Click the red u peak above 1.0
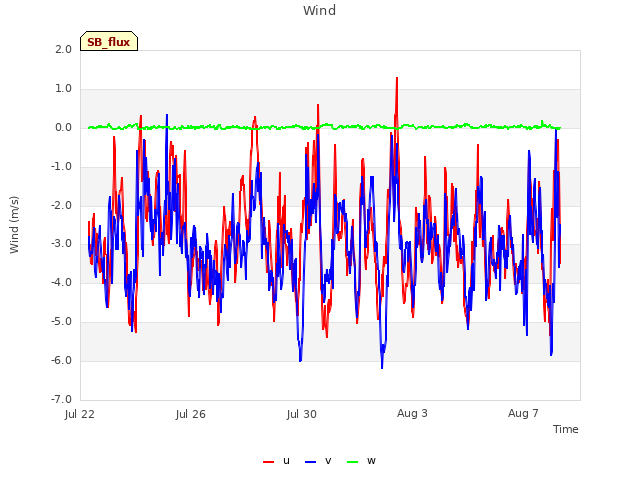The width and height of the screenshot is (640, 480). (x=397, y=79)
